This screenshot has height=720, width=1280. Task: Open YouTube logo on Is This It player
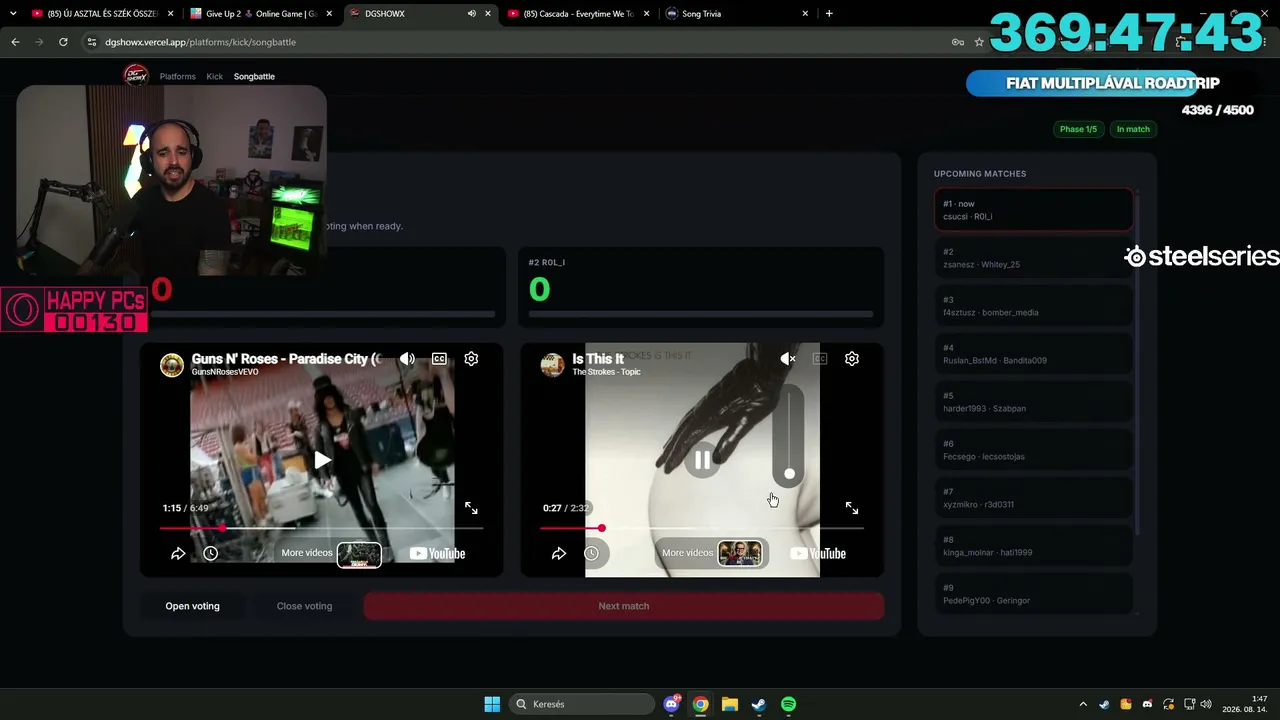pyautogui.click(x=818, y=554)
